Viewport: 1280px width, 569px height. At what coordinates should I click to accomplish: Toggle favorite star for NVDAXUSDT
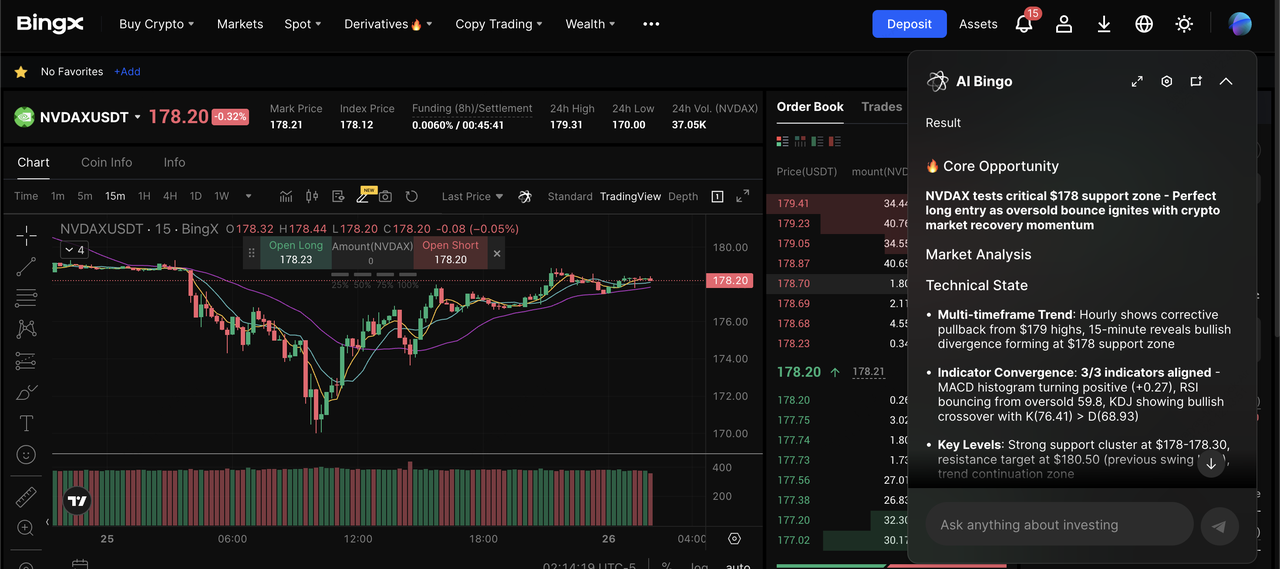click(21, 72)
